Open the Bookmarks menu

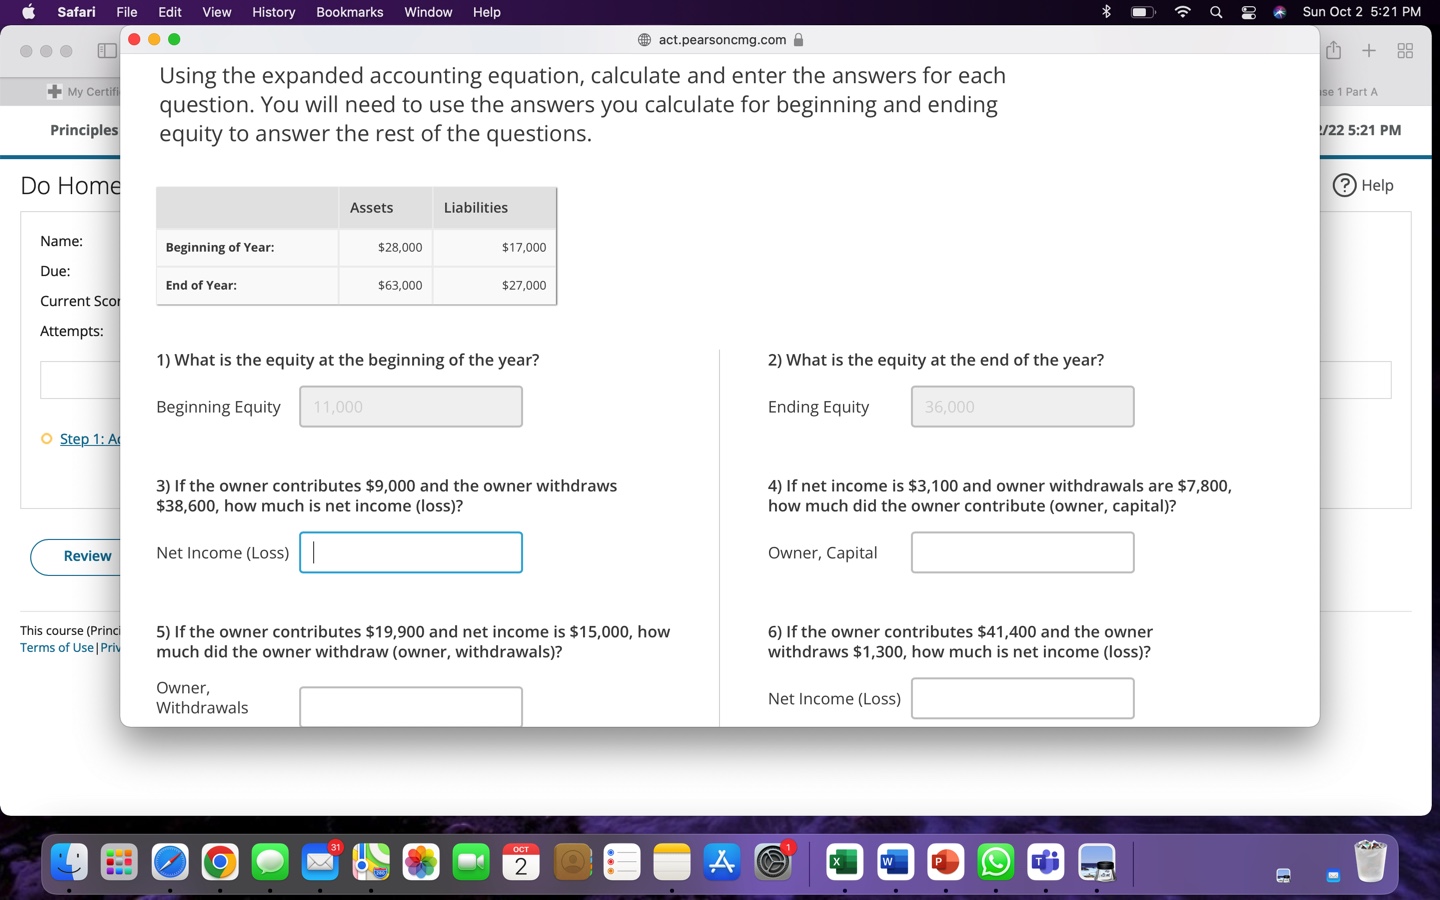pos(349,12)
